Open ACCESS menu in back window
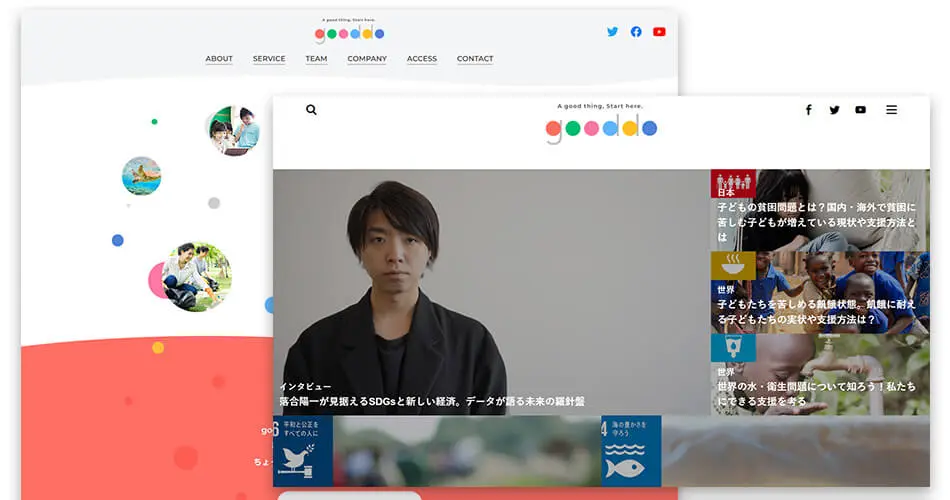 point(422,59)
